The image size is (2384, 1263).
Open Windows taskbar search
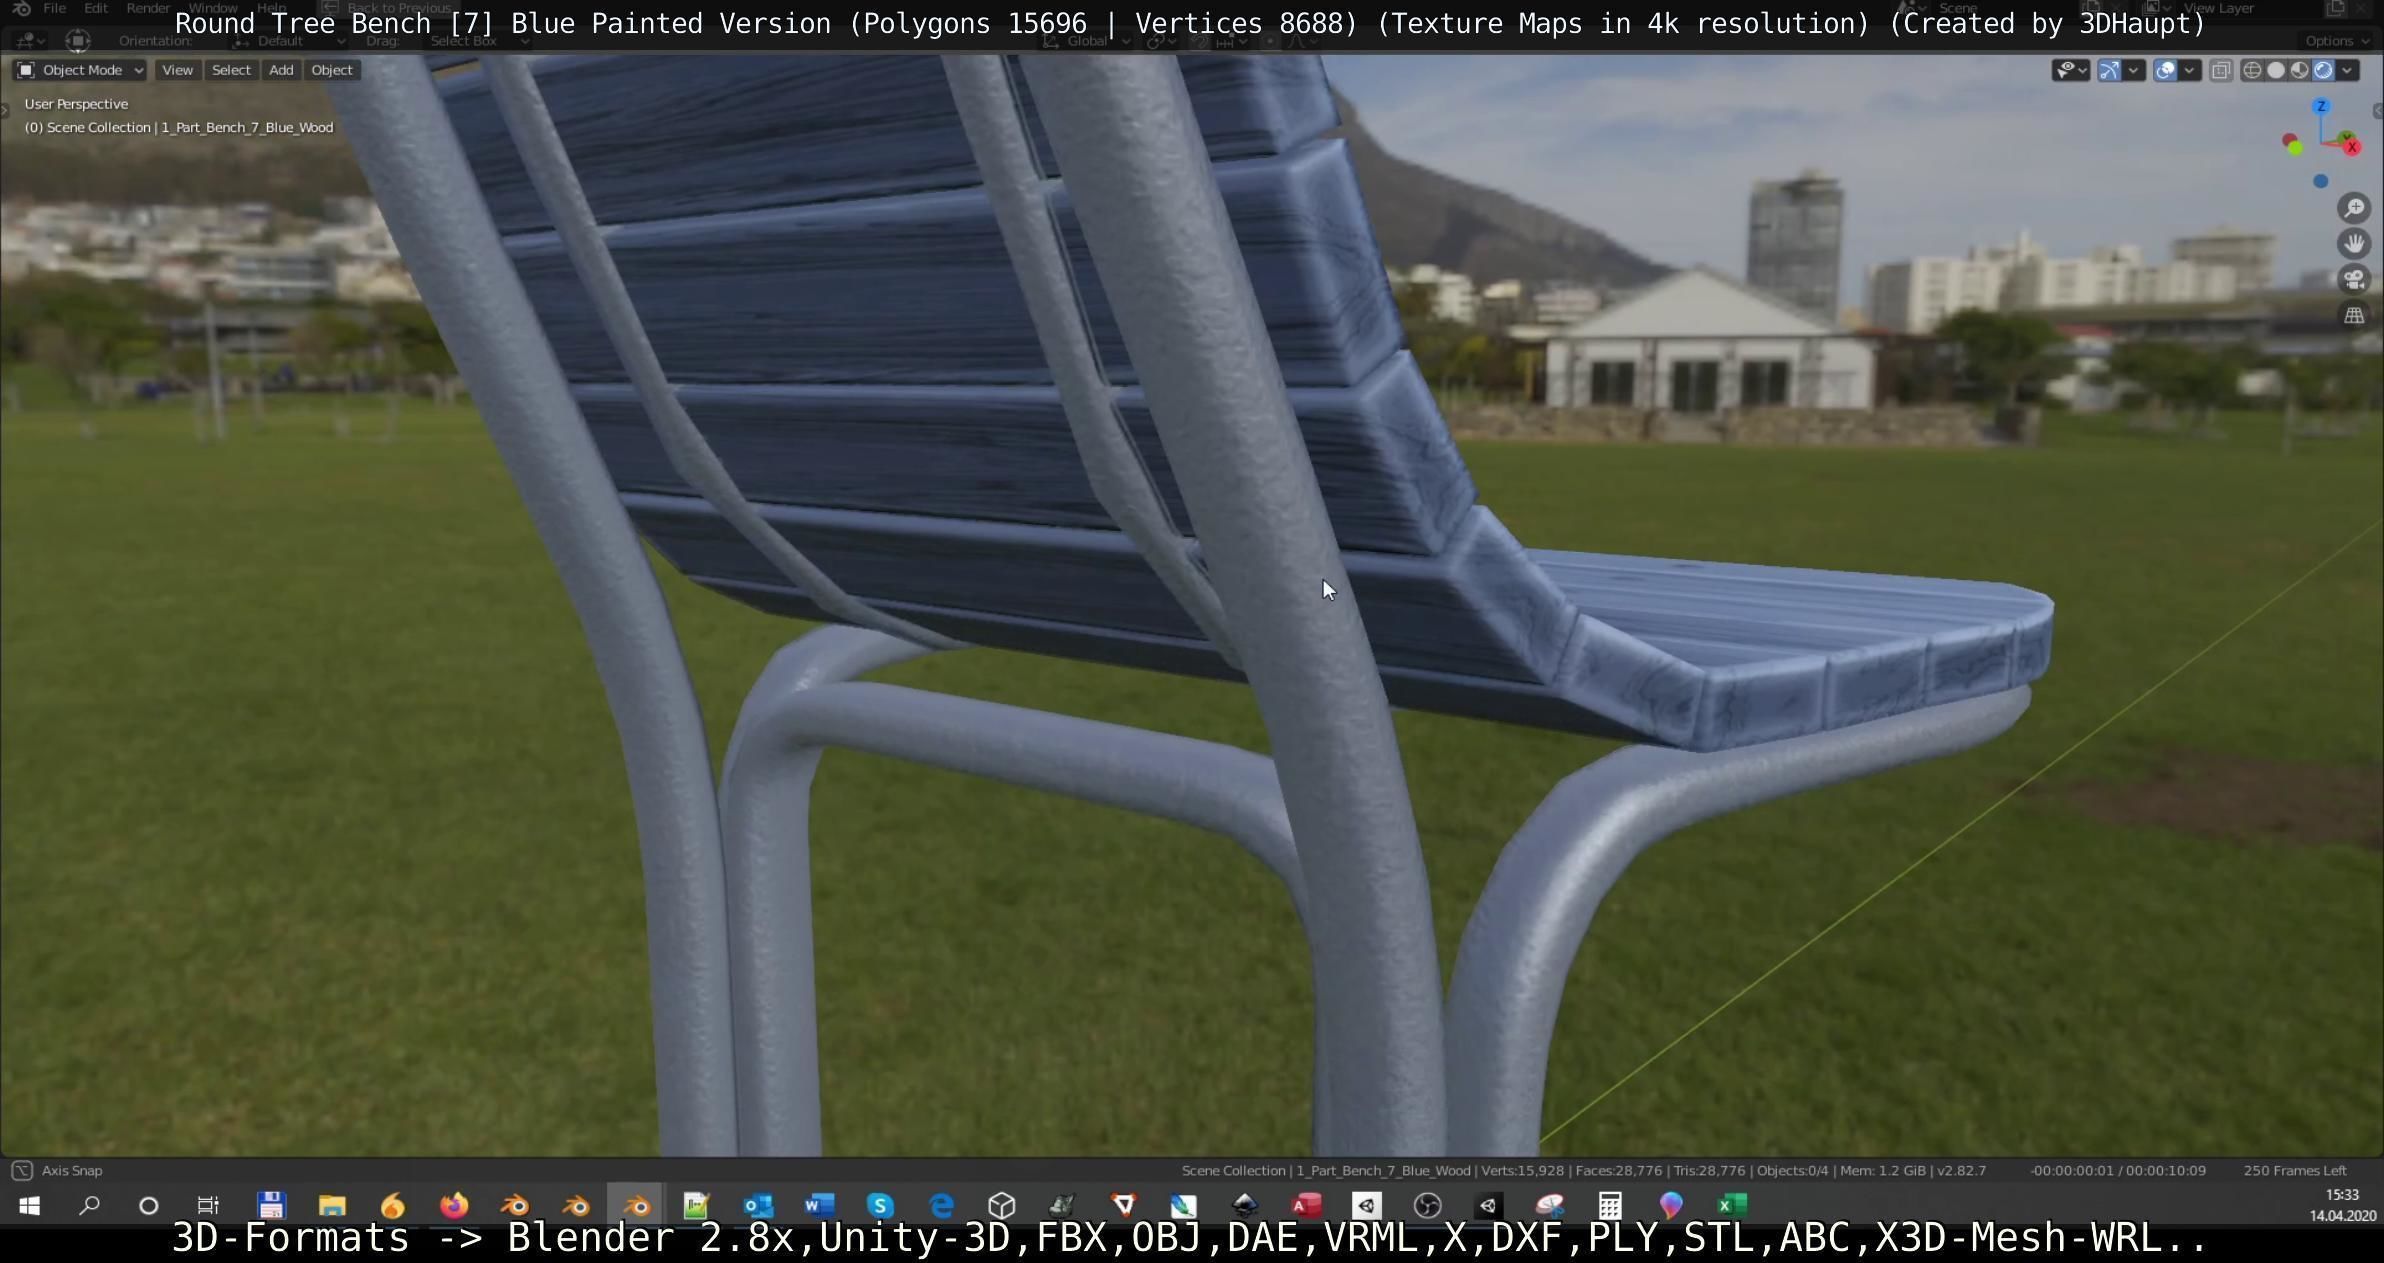pos(89,1205)
